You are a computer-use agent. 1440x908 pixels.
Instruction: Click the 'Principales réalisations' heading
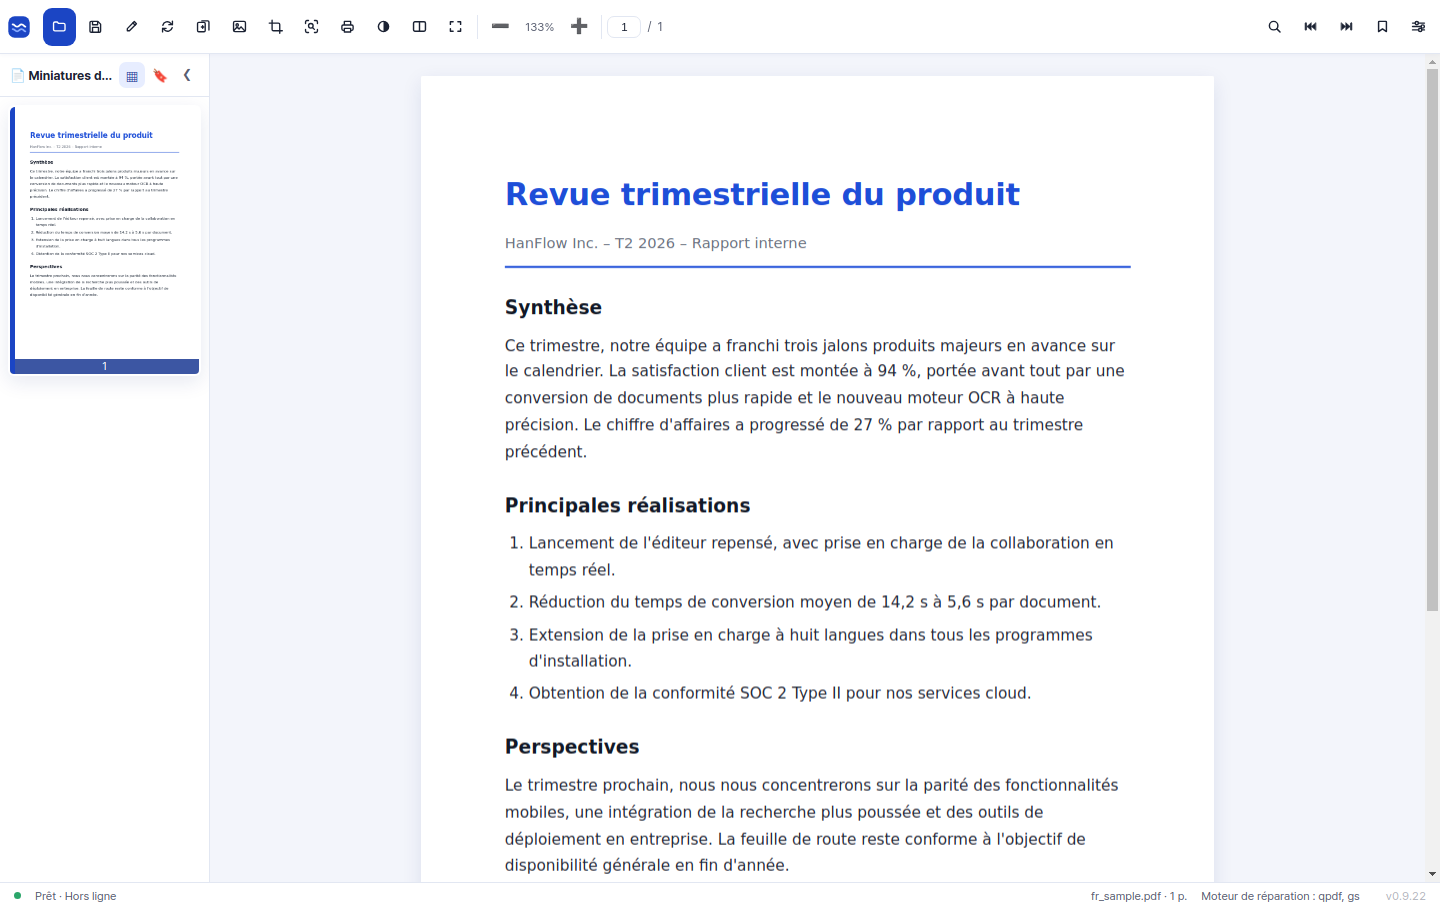coord(627,505)
